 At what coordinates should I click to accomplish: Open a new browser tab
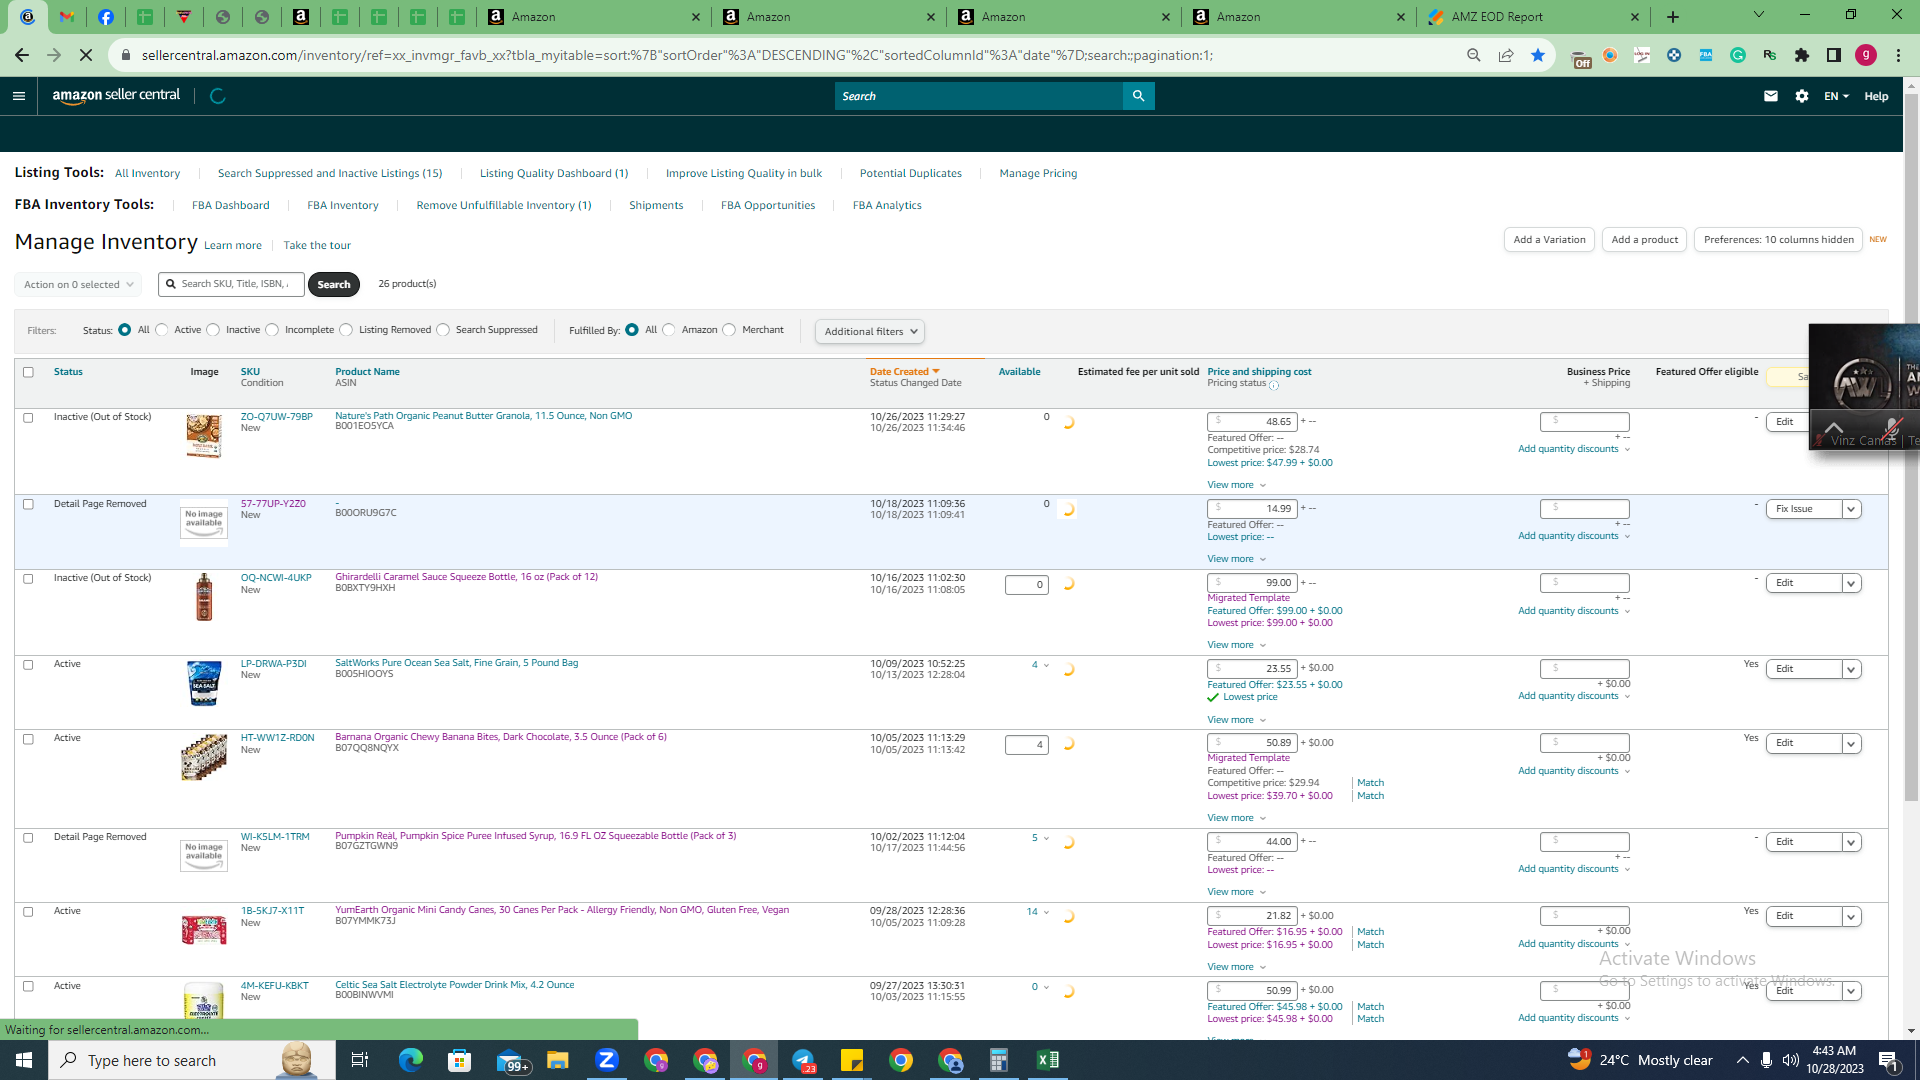pos(1673,17)
